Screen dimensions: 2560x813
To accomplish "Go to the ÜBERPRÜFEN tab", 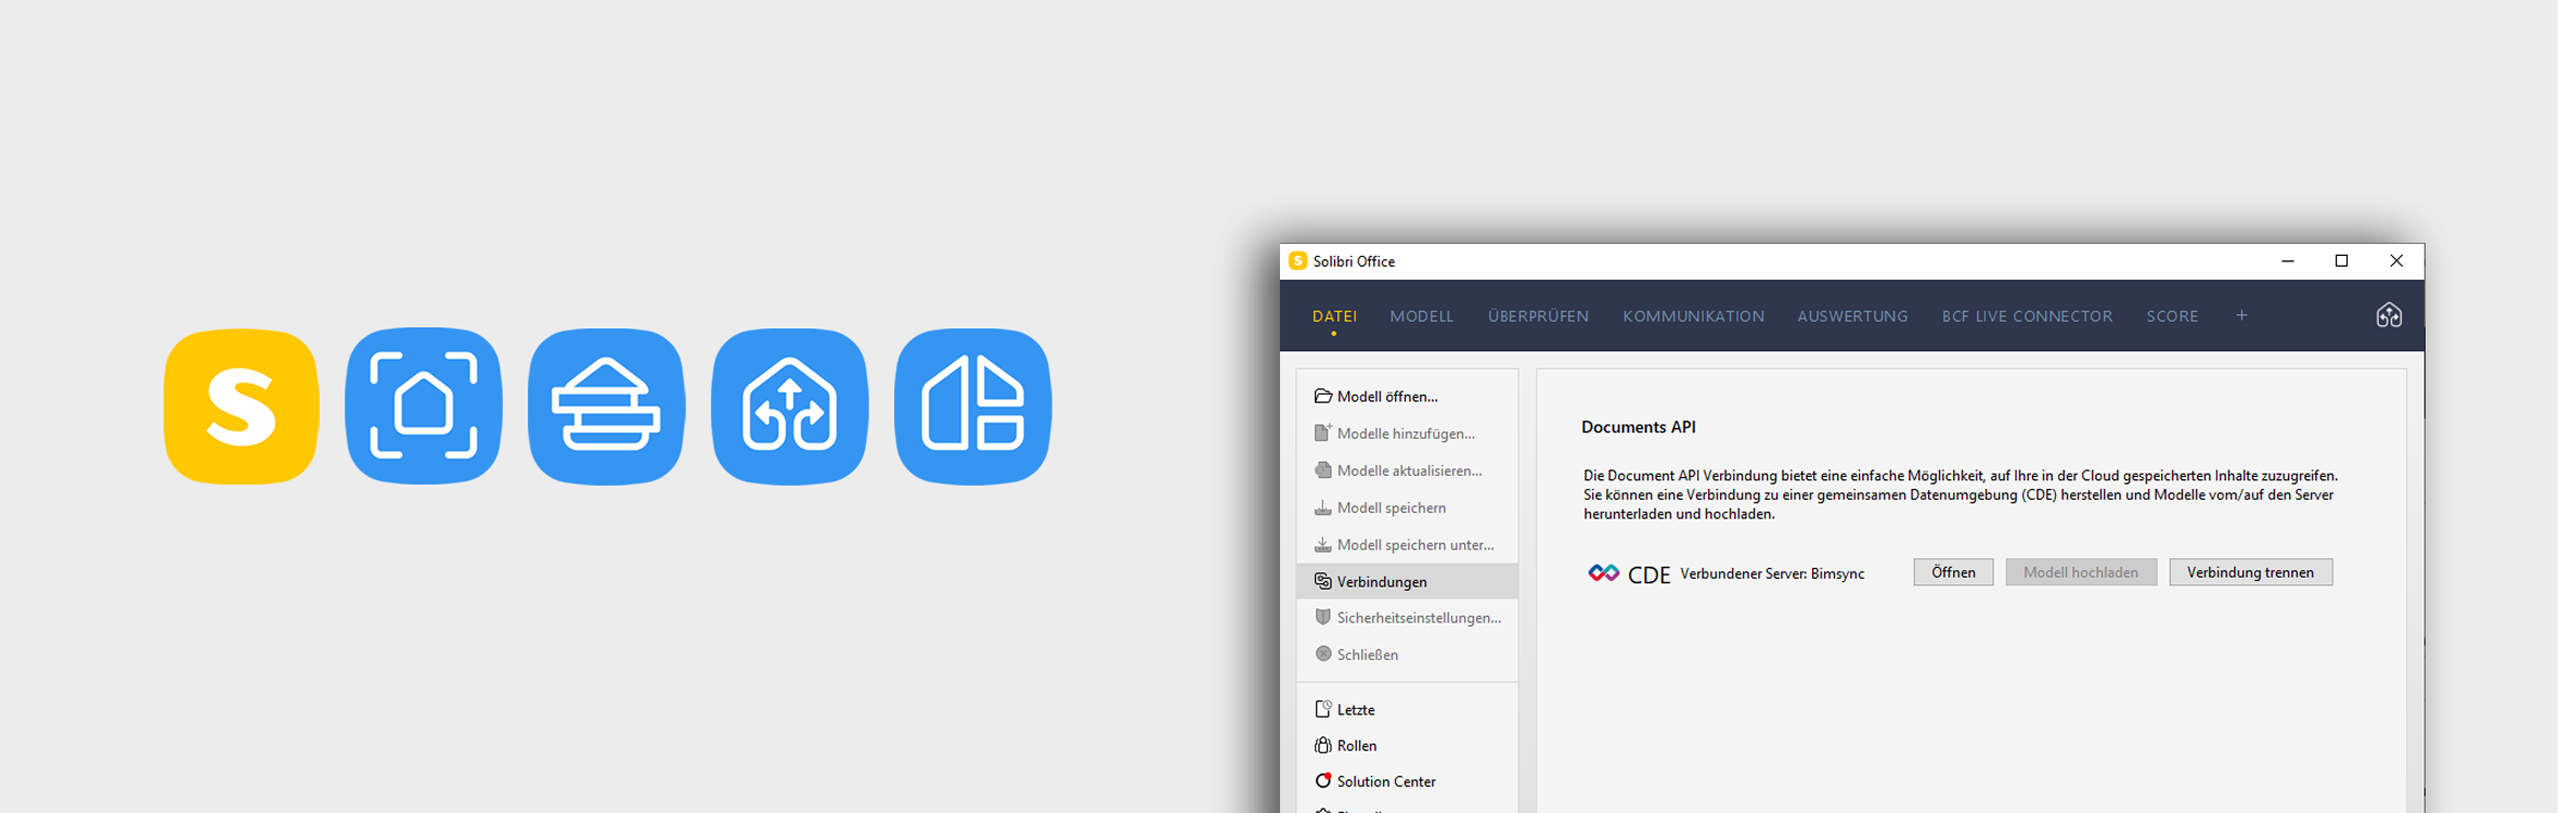I will 1538,316.
